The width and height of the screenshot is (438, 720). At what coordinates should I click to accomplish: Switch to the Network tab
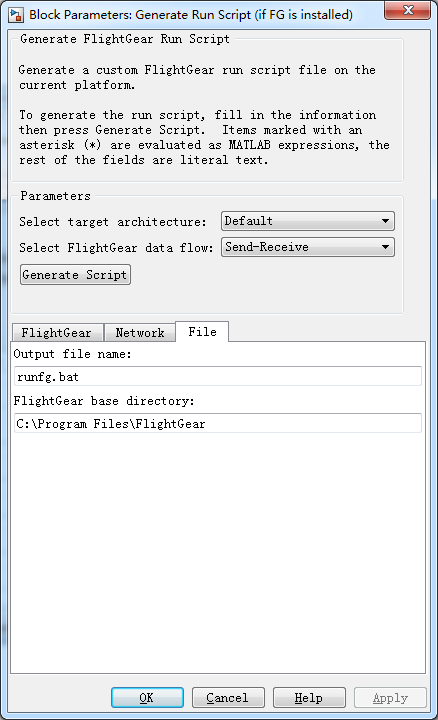click(x=140, y=332)
